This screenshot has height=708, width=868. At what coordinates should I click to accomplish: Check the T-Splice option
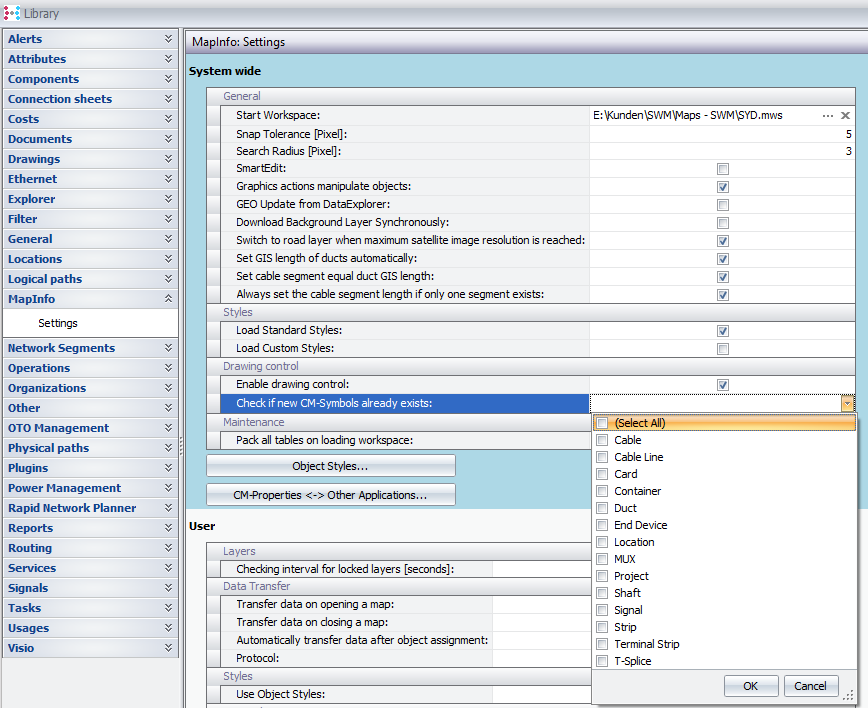602,661
